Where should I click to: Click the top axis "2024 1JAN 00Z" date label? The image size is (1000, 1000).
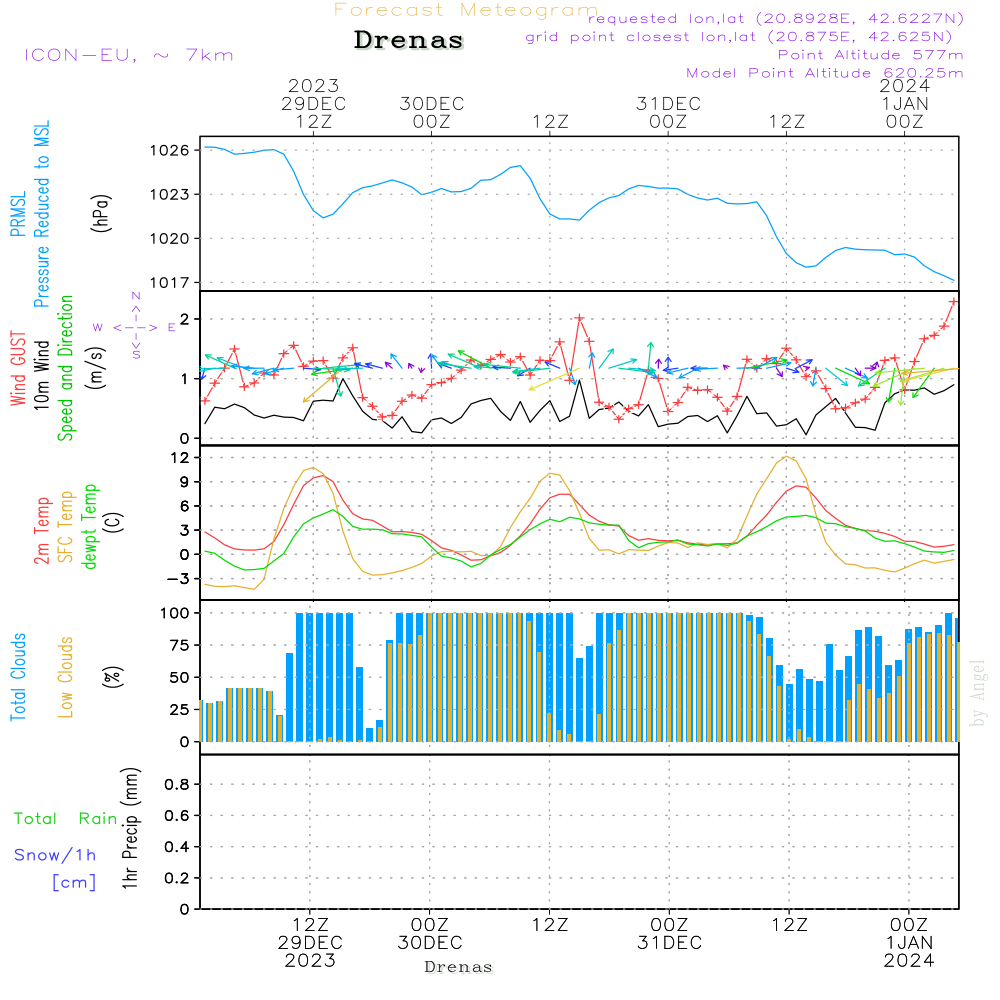pos(905,104)
